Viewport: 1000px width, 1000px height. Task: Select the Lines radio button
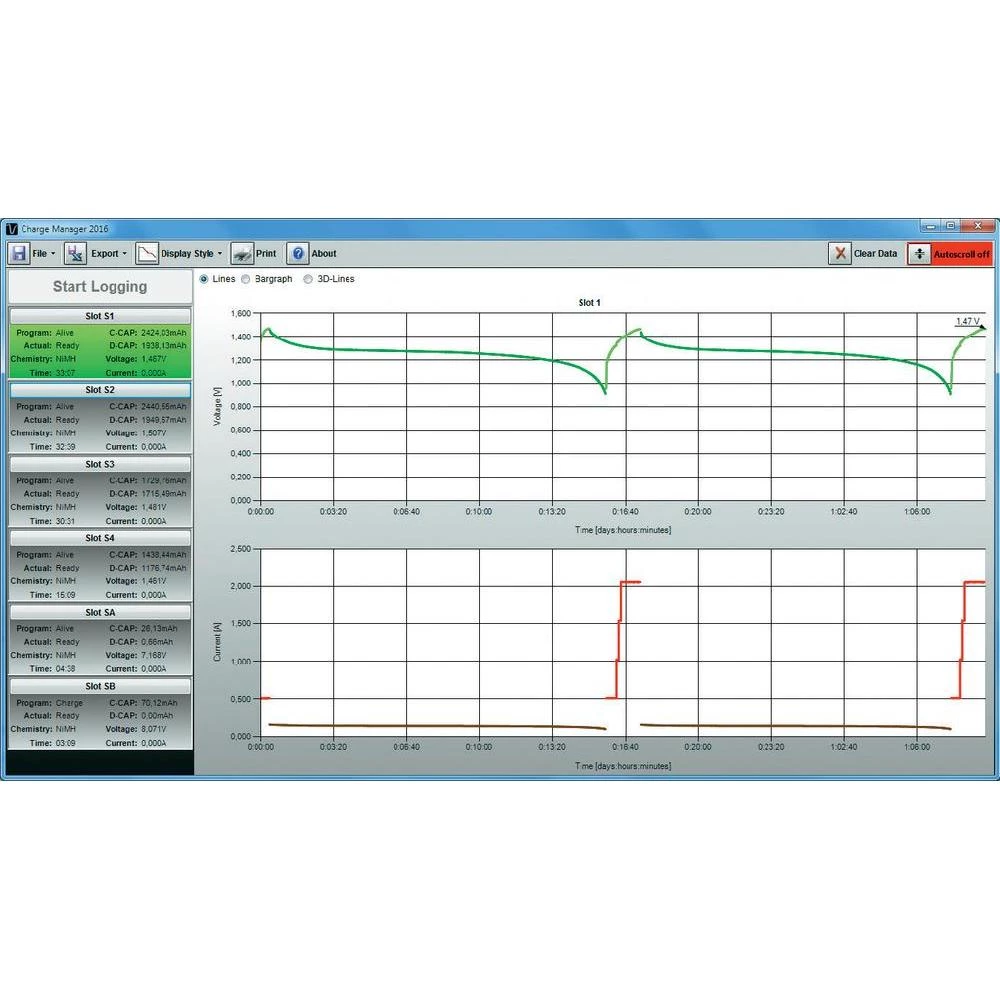[205, 279]
